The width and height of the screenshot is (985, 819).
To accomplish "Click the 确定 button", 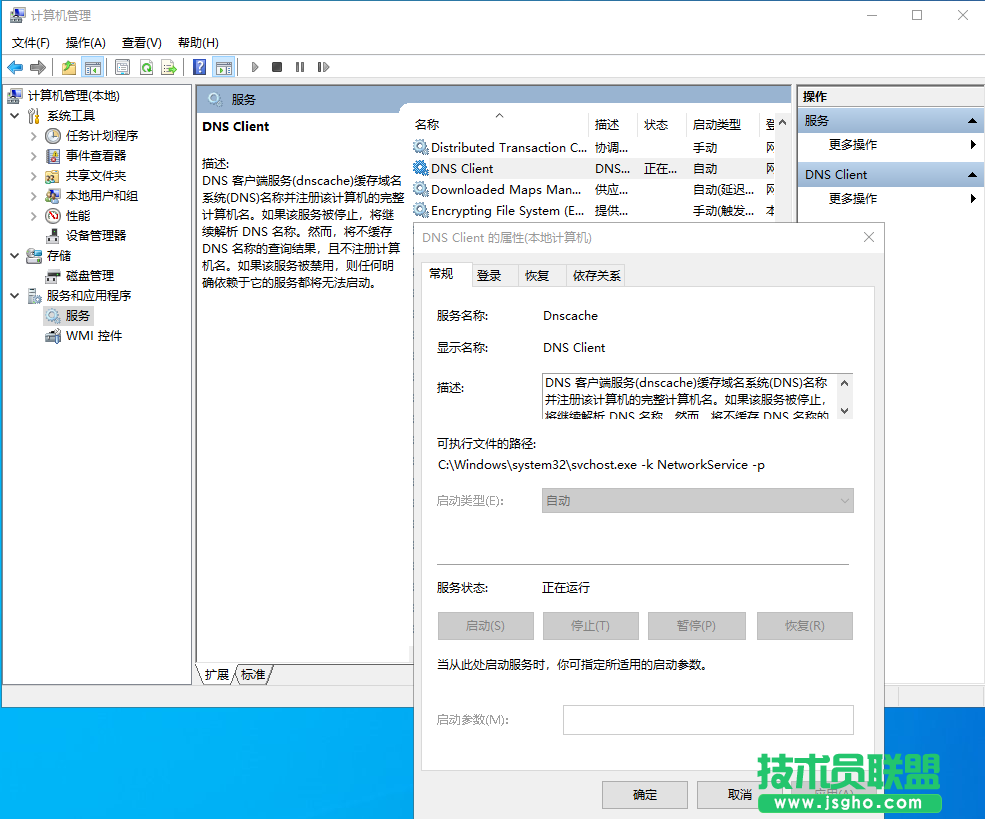I will (645, 794).
